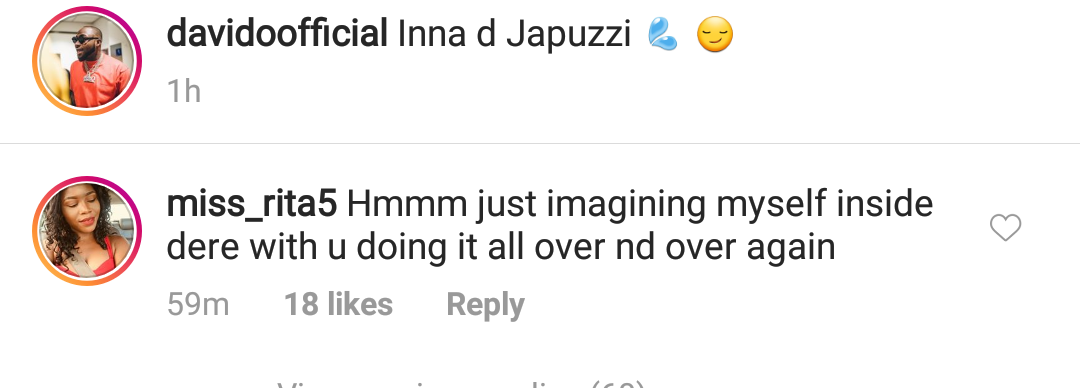Tap the relieved face emoji in caption
This screenshot has width=1080, height=388.
click(x=715, y=34)
